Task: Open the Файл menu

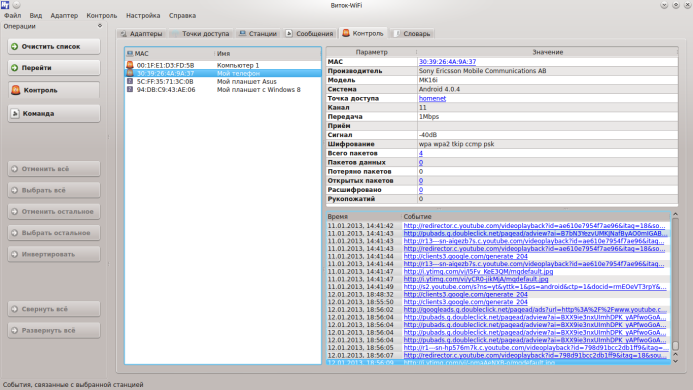Action: [12, 15]
